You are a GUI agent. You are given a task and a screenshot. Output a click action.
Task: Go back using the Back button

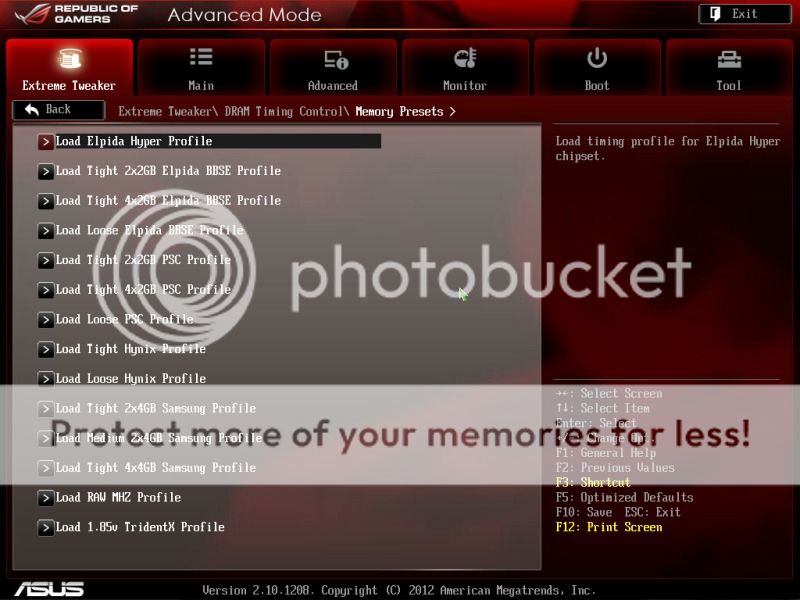pos(58,110)
